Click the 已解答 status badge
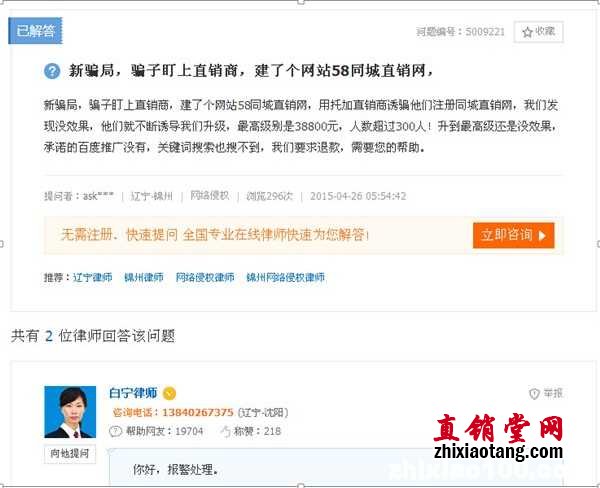Screen dimensions: 600x488 [x=35, y=31]
